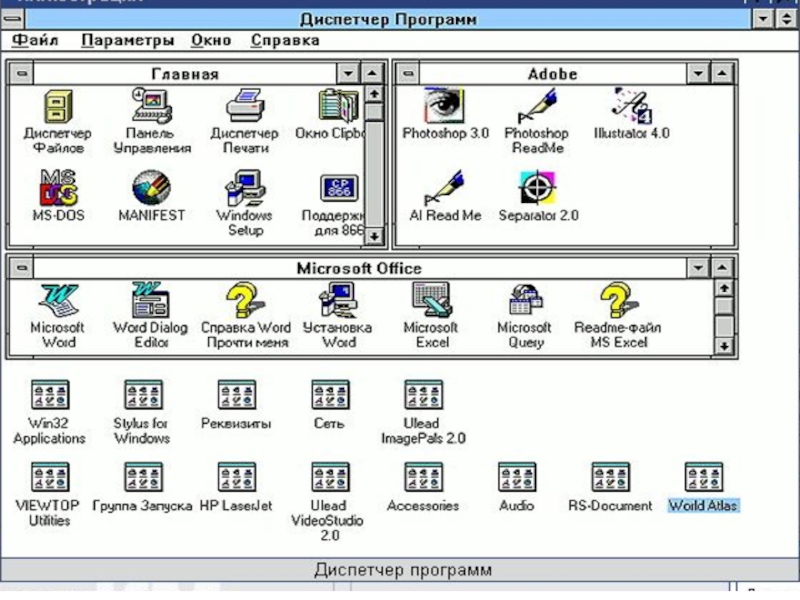Open the Microsoft Office window control menu box

[x=19, y=268]
